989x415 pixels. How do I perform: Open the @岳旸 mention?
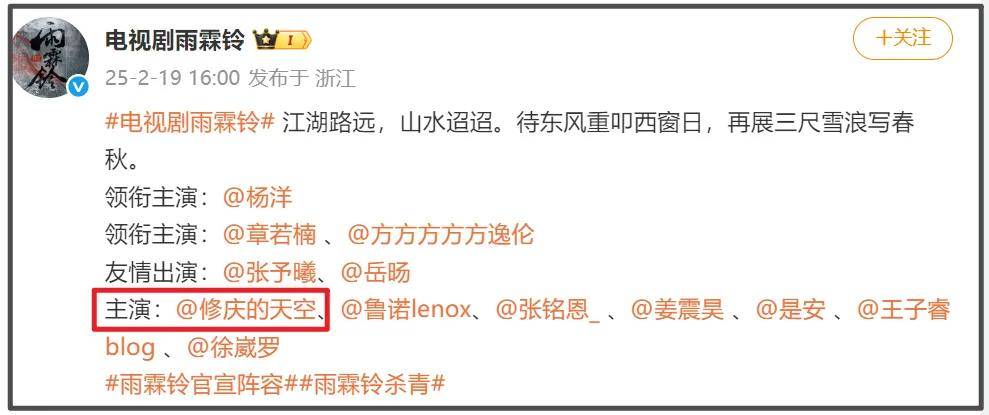click(x=375, y=272)
